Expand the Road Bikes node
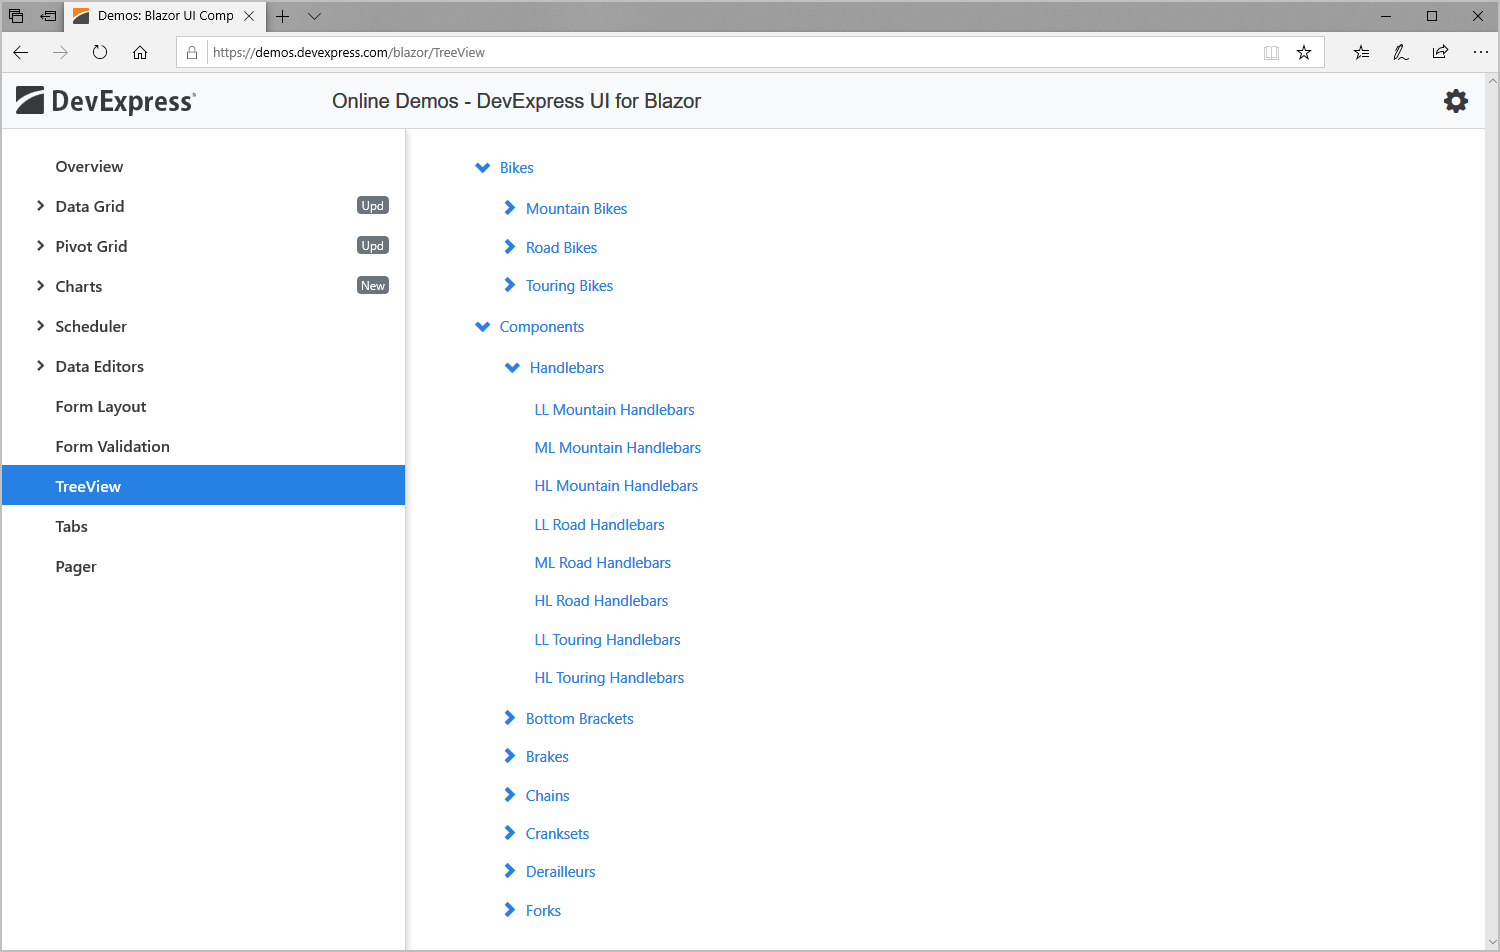1500x952 pixels. pyautogui.click(x=510, y=247)
